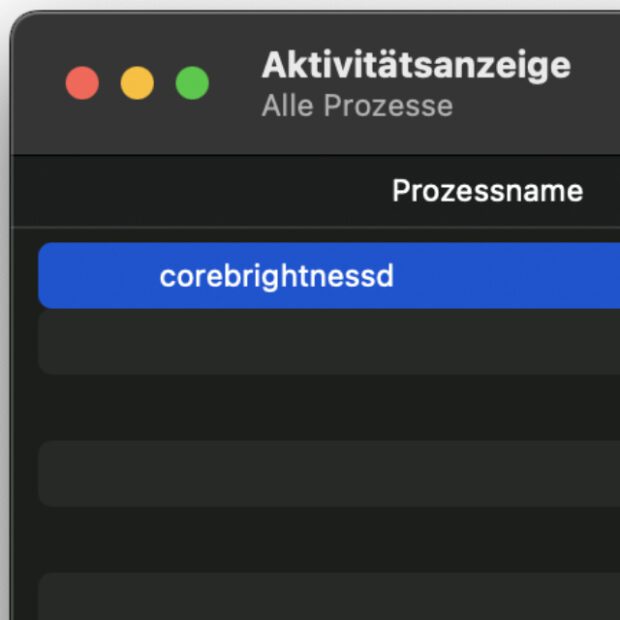
Task: Sort by the Prozessname column header
Action: coord(487,191)
